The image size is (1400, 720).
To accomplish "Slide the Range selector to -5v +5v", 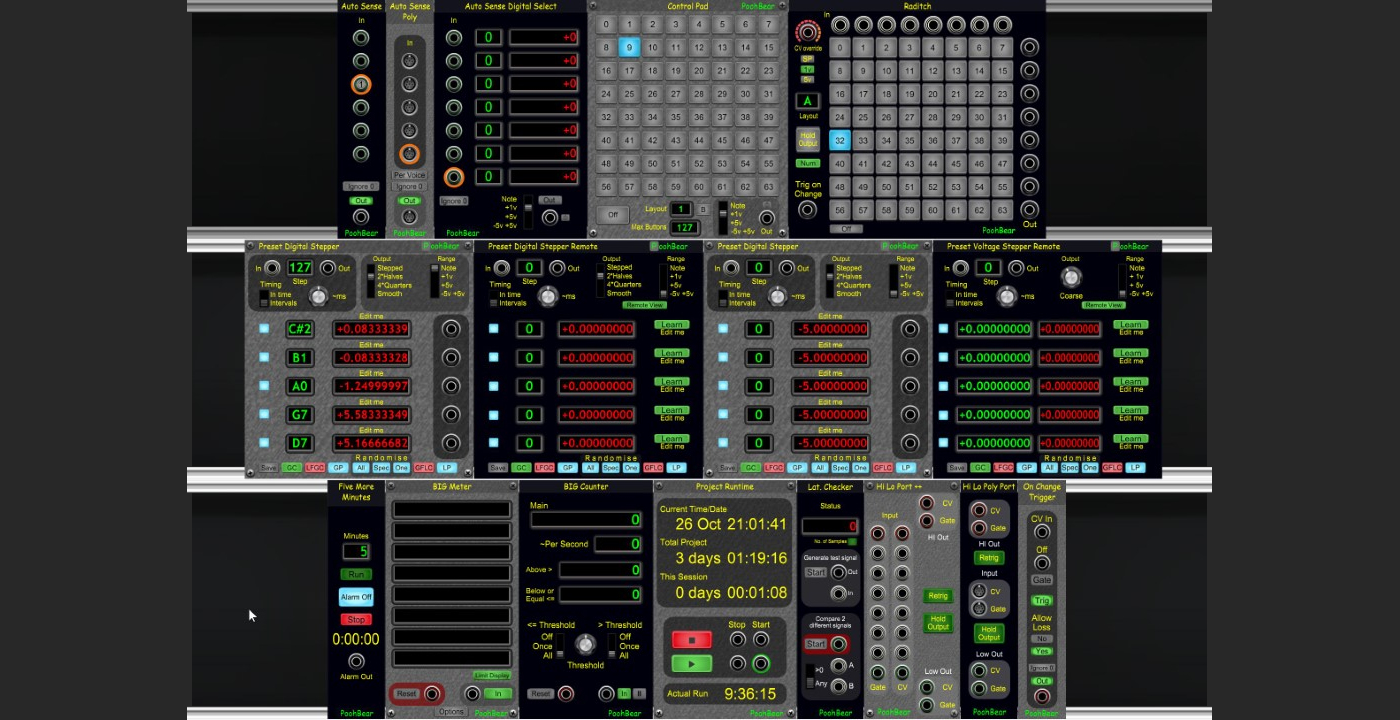I will [x=435, y=293].
